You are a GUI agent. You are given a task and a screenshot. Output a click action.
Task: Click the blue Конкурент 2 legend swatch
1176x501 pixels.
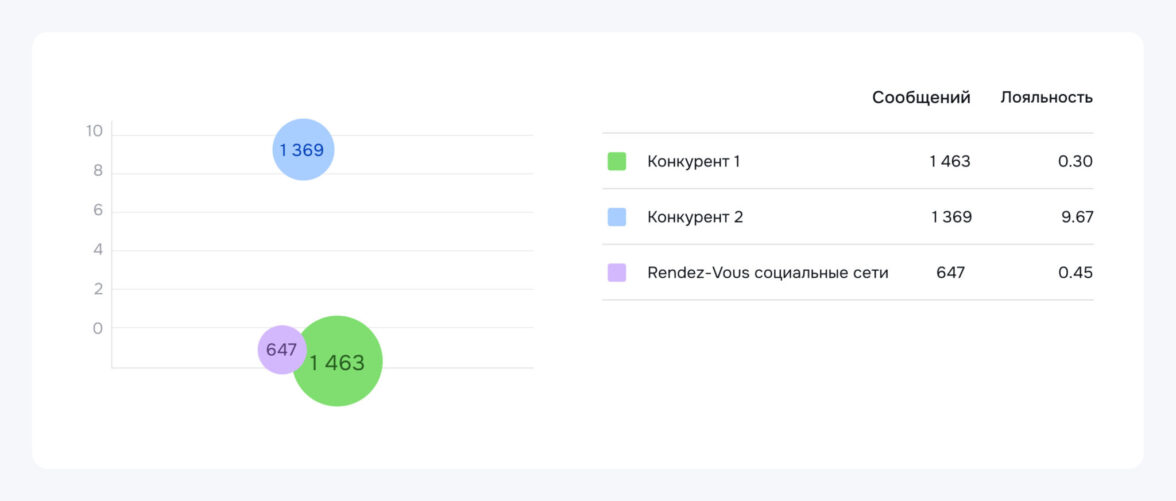(x=617, y=217)
